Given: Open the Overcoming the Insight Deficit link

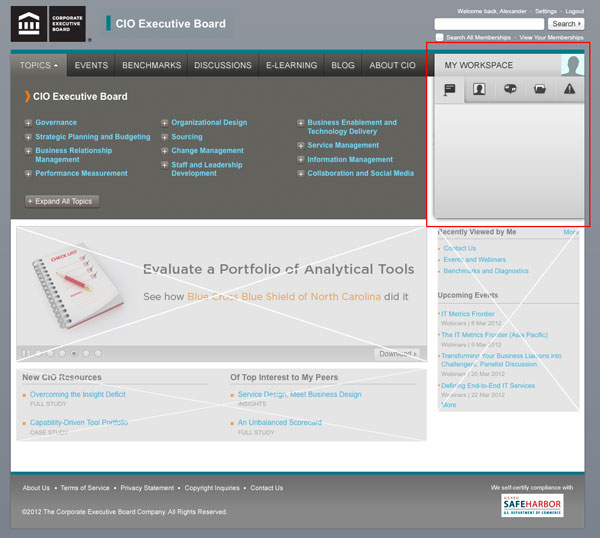Looking at the screenshot, I should (78, 395).
